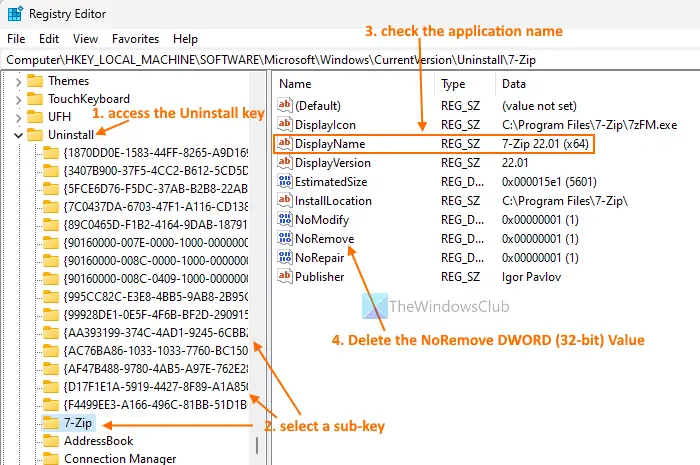Click the tree pane vertical scrollbar thumb
700x465 pixels.
tap(257, 445)
